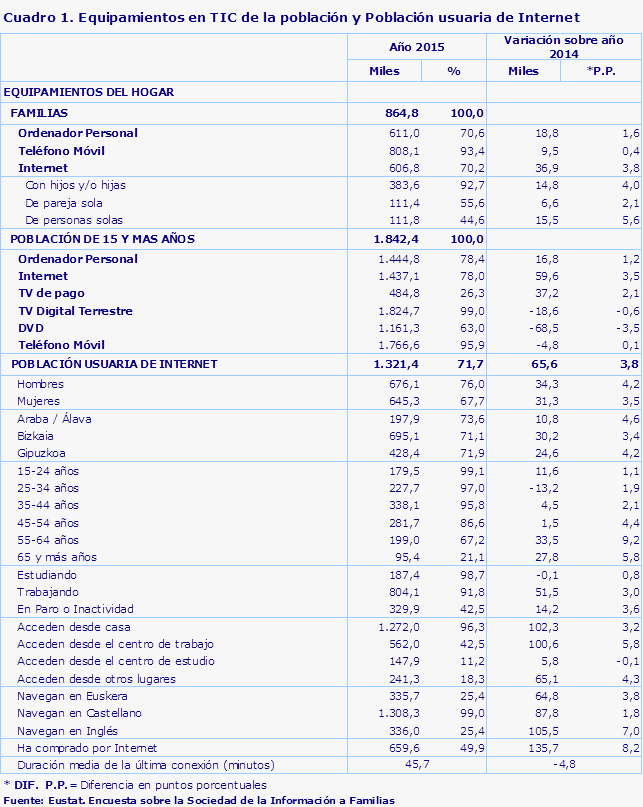Select the 'Mujeres' row label
Image resolution: width=643 pixels, height=807 pixels.
(38, 401)
